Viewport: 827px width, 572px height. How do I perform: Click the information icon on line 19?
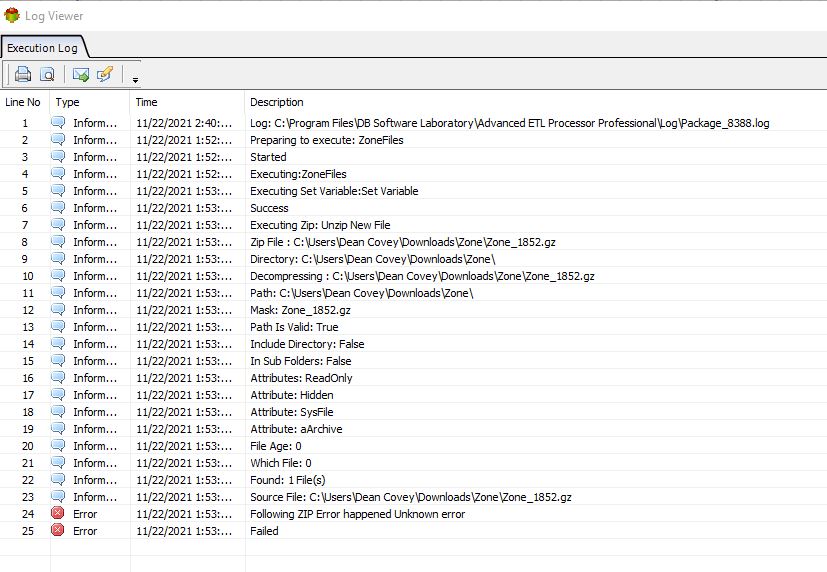point(58,428)
